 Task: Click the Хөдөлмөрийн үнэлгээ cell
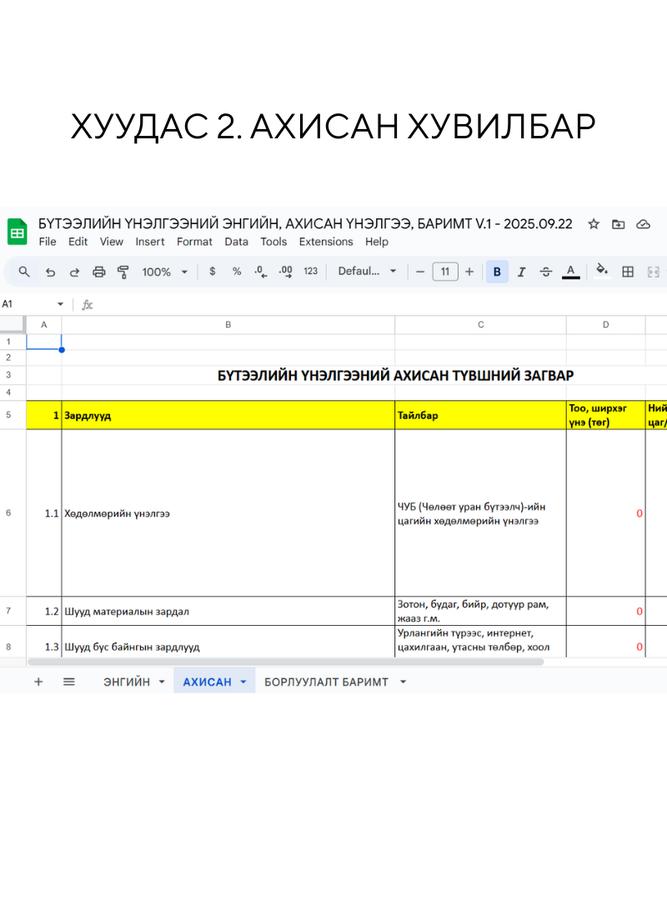tap(228, 513)
